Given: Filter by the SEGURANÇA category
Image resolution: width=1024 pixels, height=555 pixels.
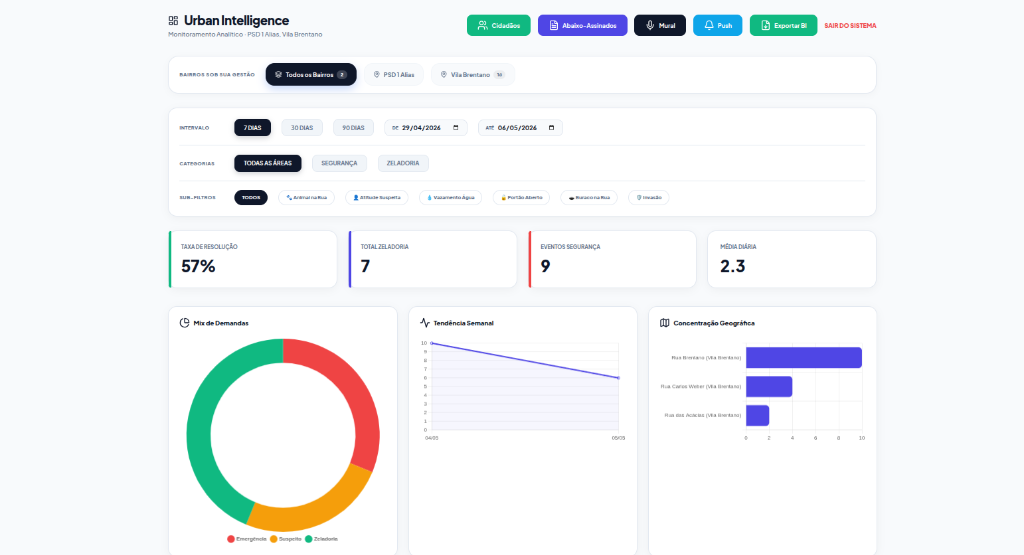Looking at the screenshot, I should click(x=339, y=163).
